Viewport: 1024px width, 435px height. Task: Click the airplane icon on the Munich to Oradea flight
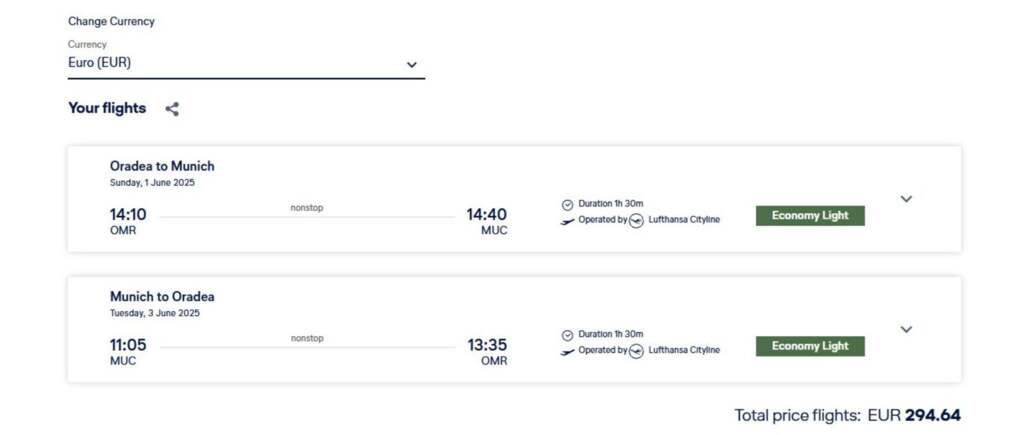(x=568, y=351)
